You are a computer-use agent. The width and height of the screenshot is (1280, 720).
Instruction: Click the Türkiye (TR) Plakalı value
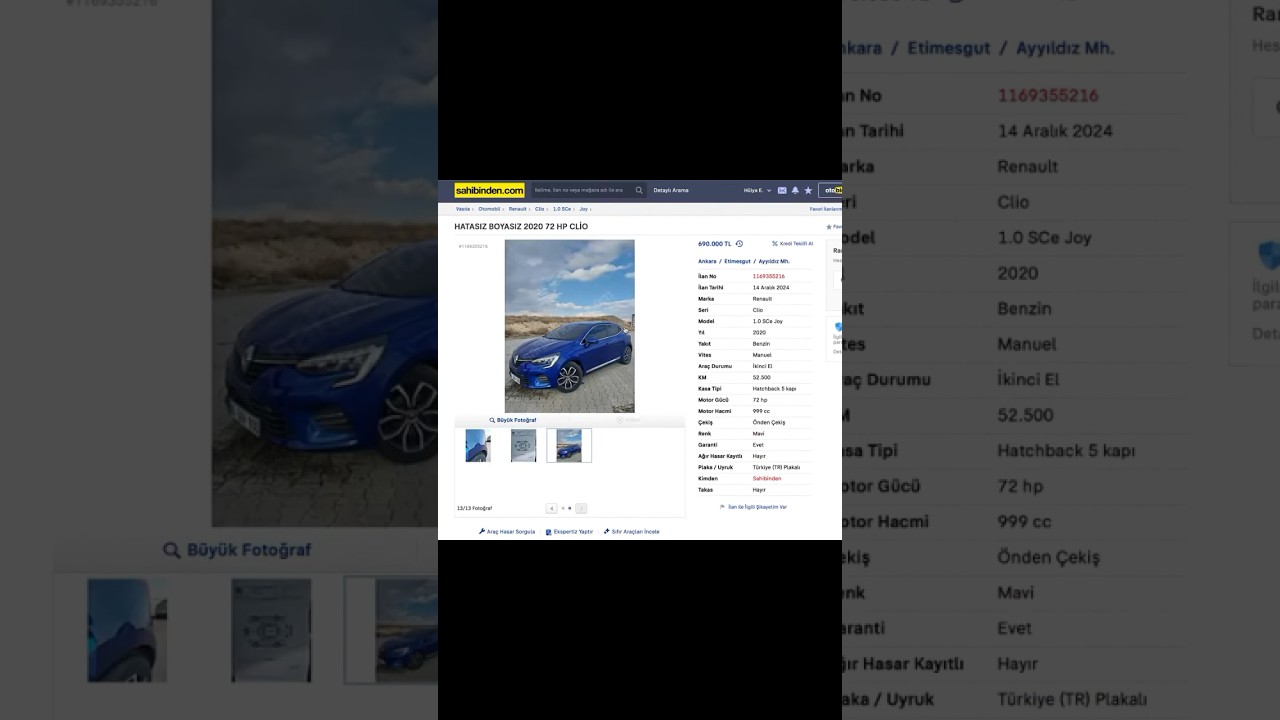pyautogui.click(x=777, y=468)
